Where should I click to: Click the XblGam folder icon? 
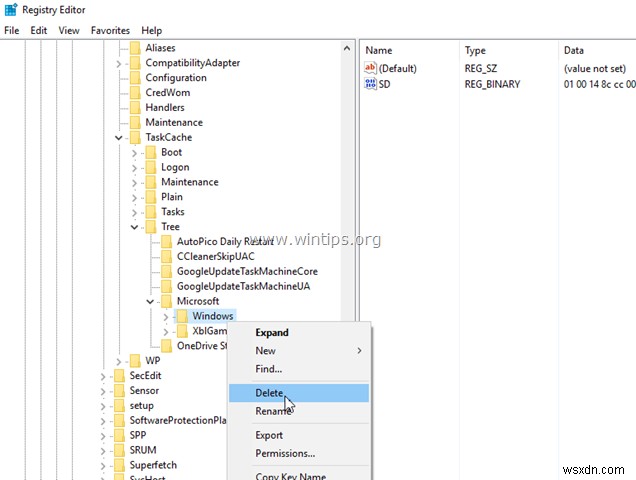pyautogui.click(x=182, y=331)
